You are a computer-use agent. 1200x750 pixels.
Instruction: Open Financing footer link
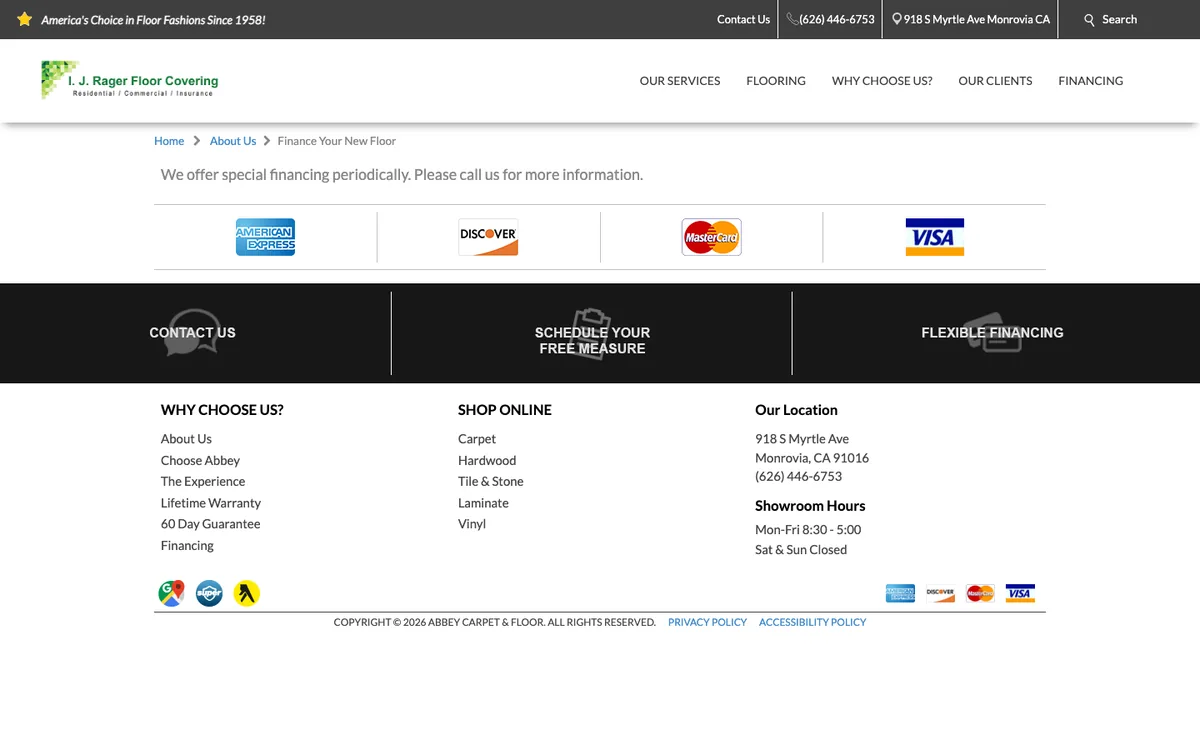(187, 546)
